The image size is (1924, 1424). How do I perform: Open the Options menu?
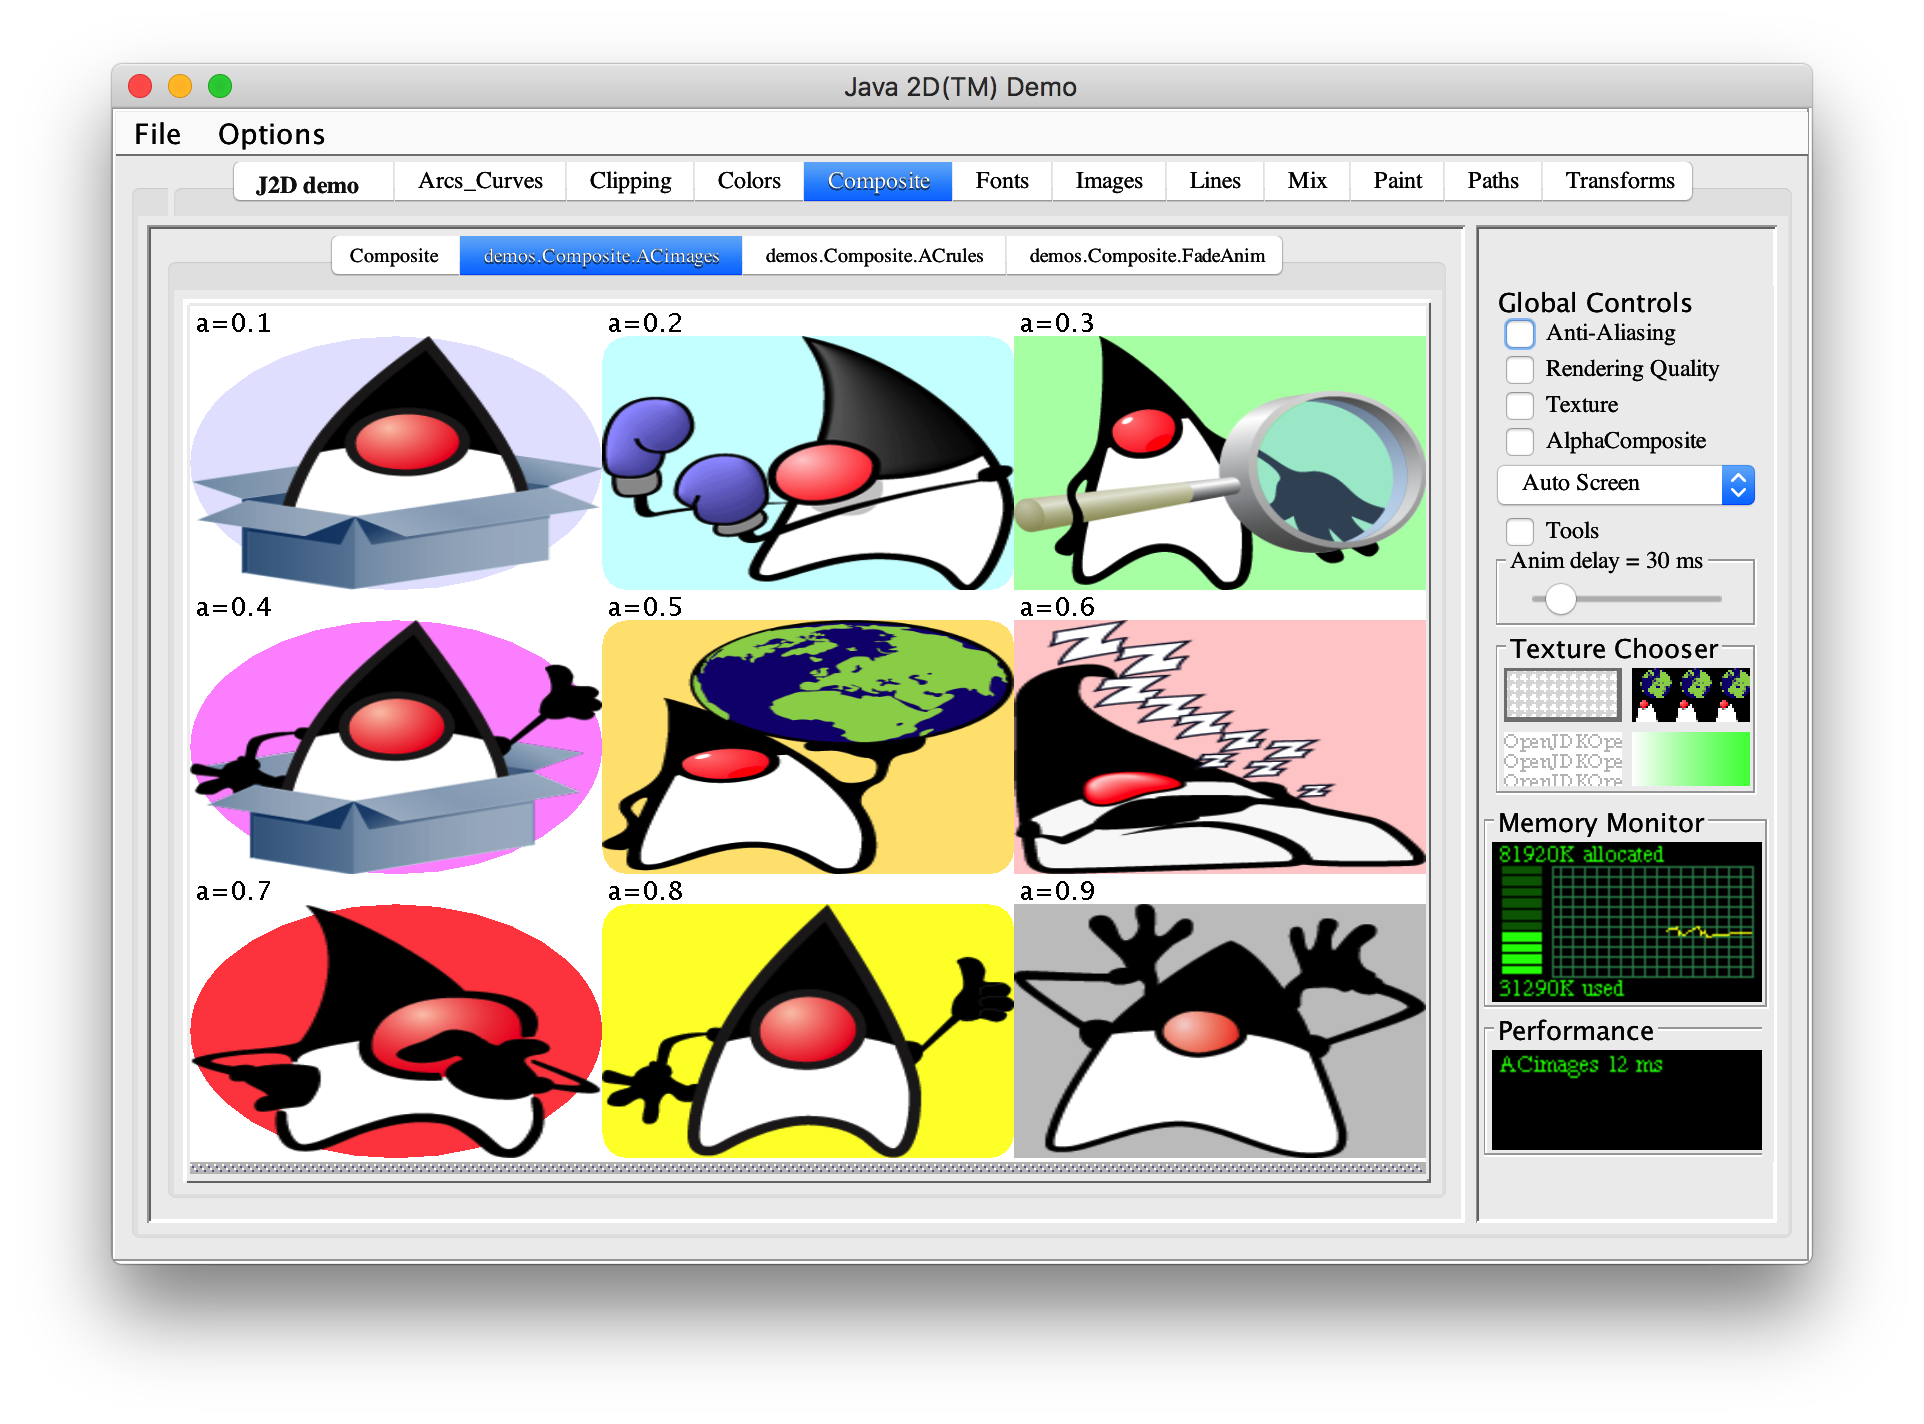[x=271, y=134]
